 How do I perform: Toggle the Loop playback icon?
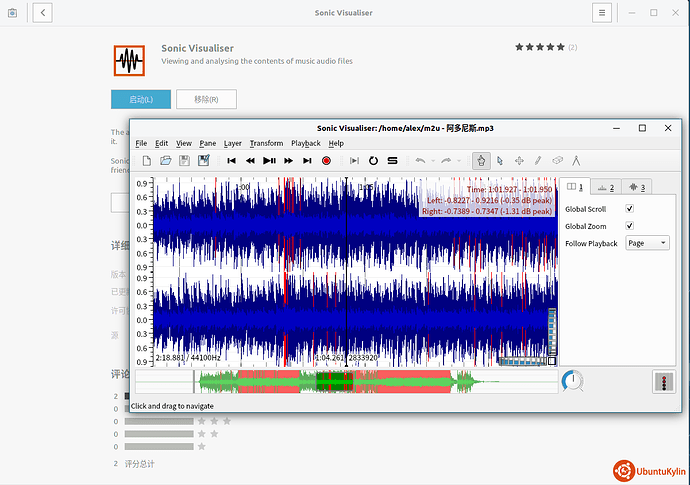tap(373, 160)
